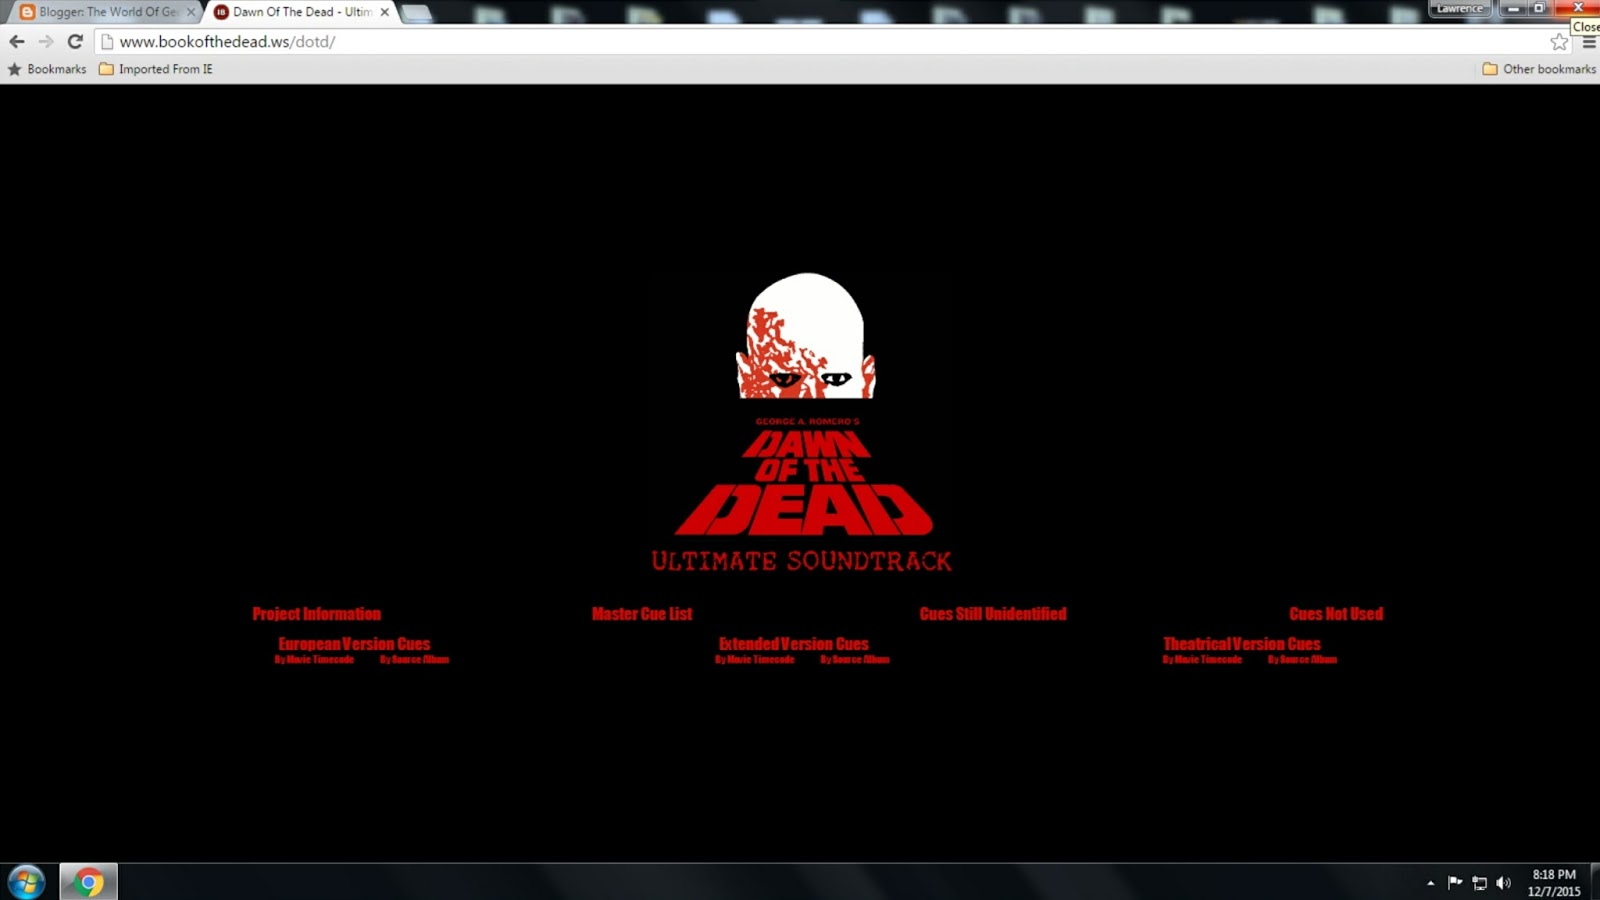Screen dimensions: 1600x900
Task: Open European Version By Source Album
Action: 414,660
